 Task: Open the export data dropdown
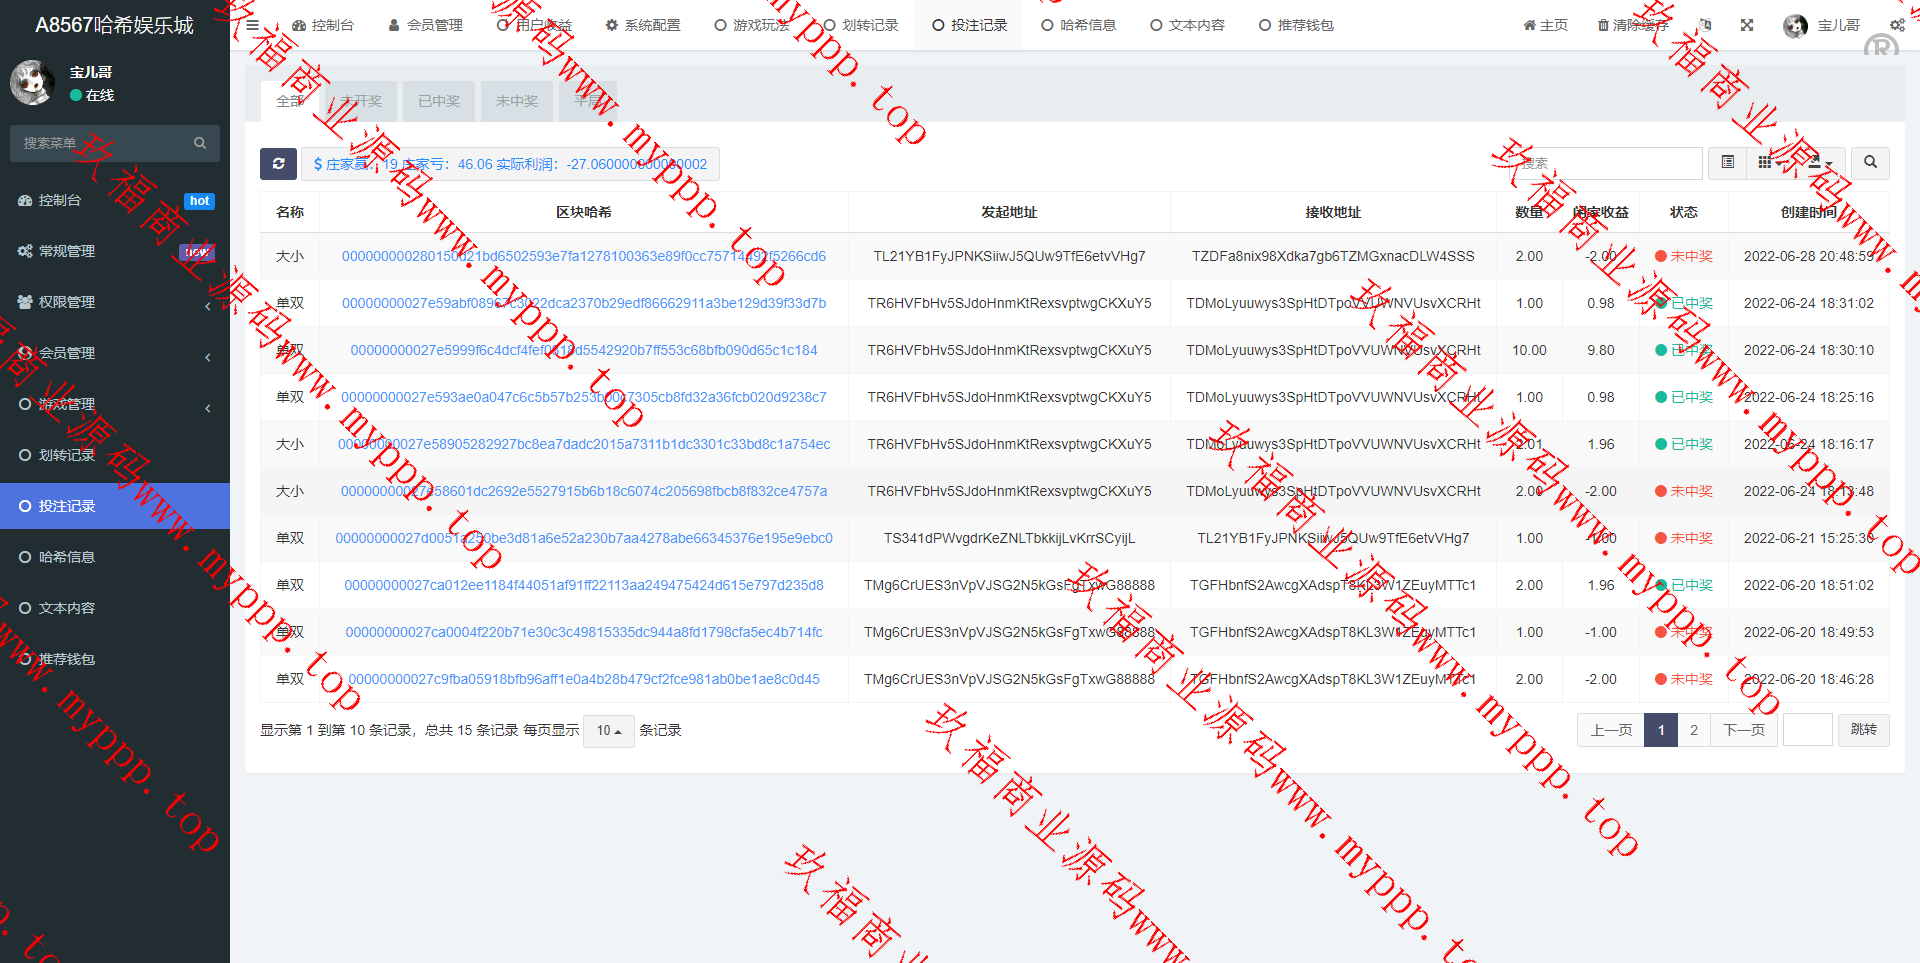pos(1820,163)
